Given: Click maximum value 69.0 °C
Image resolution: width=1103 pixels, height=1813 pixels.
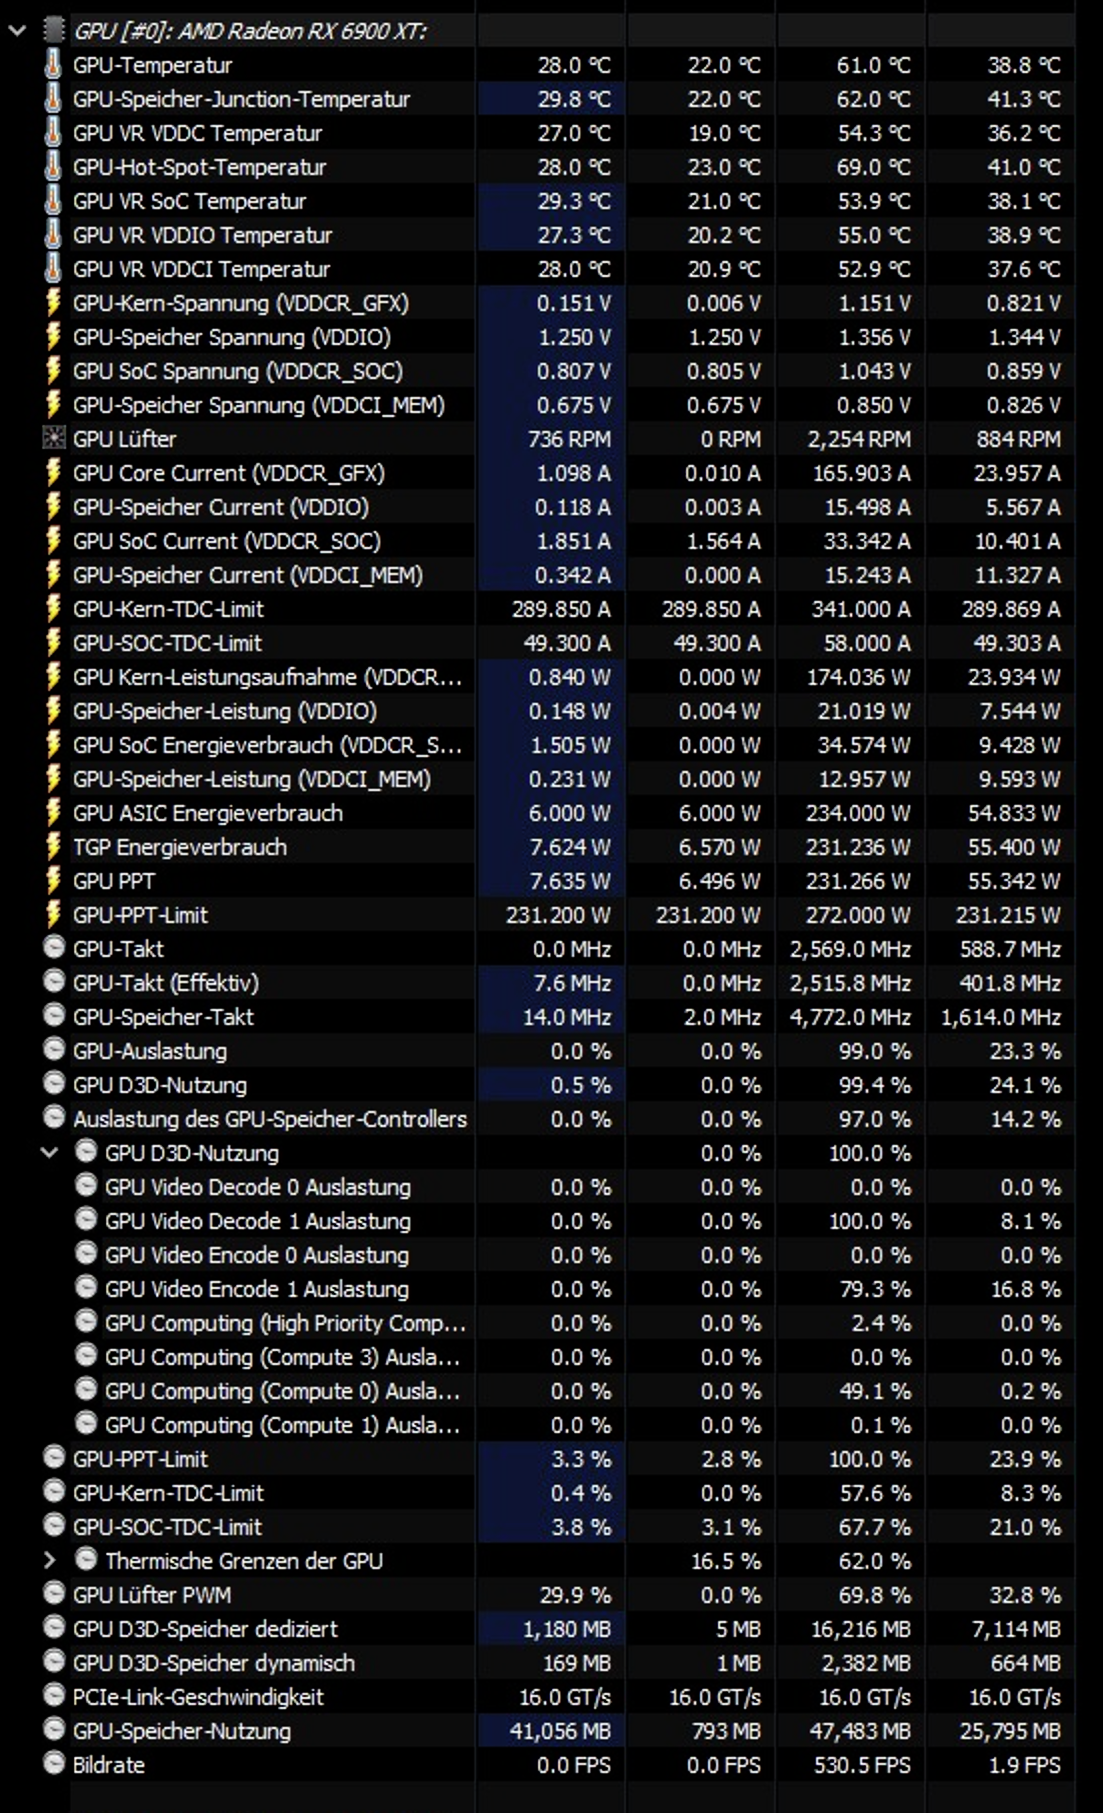Looking at the screenshot, I should tap(874, 167).
